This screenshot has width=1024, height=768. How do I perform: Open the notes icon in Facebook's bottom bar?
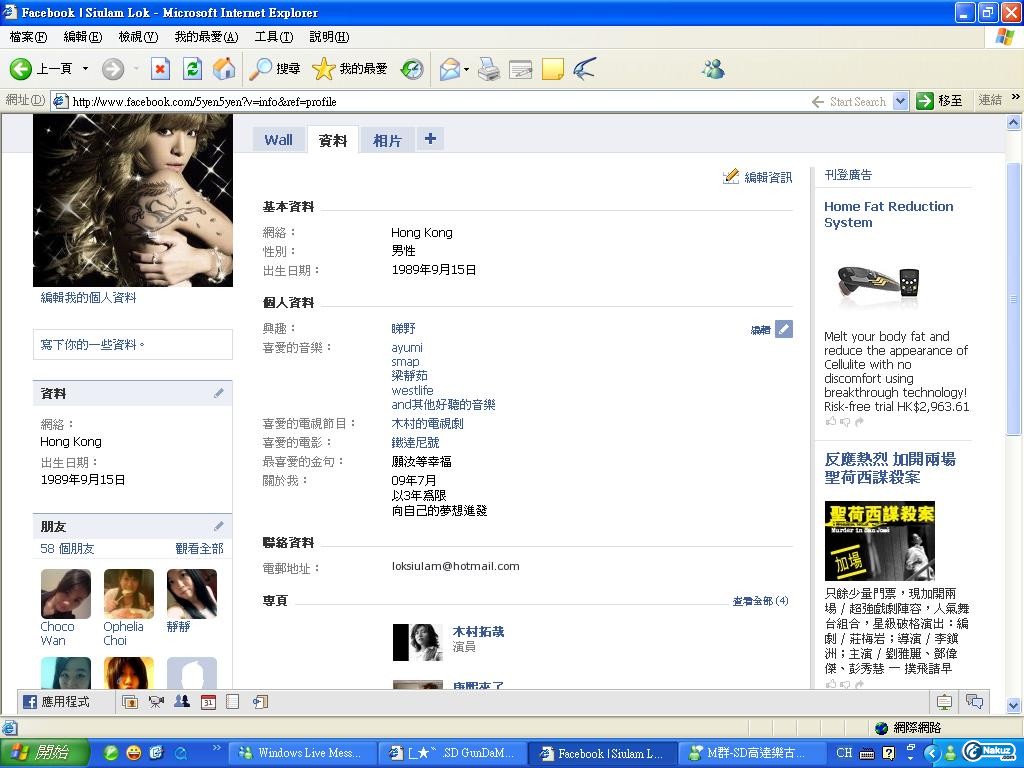click(232, 702)
